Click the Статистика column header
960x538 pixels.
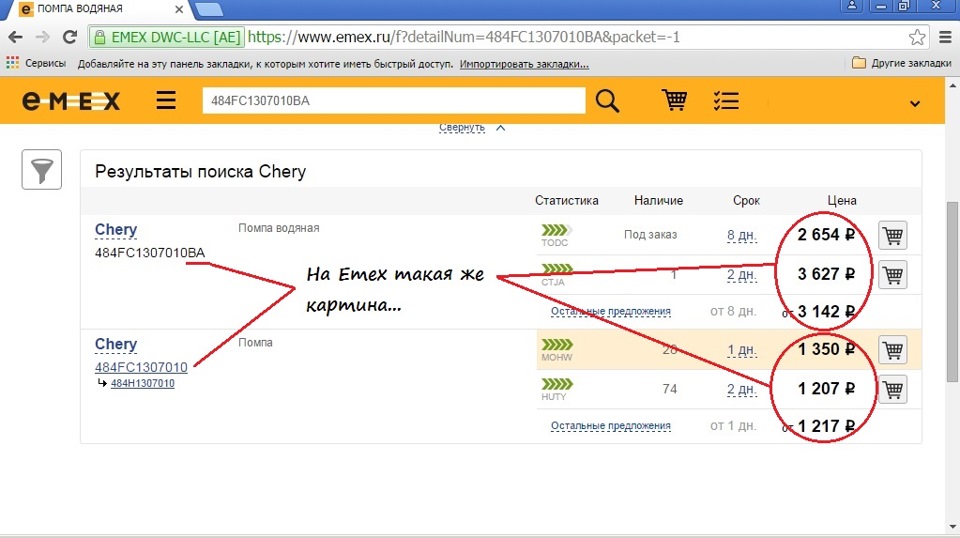pos(566,200)
